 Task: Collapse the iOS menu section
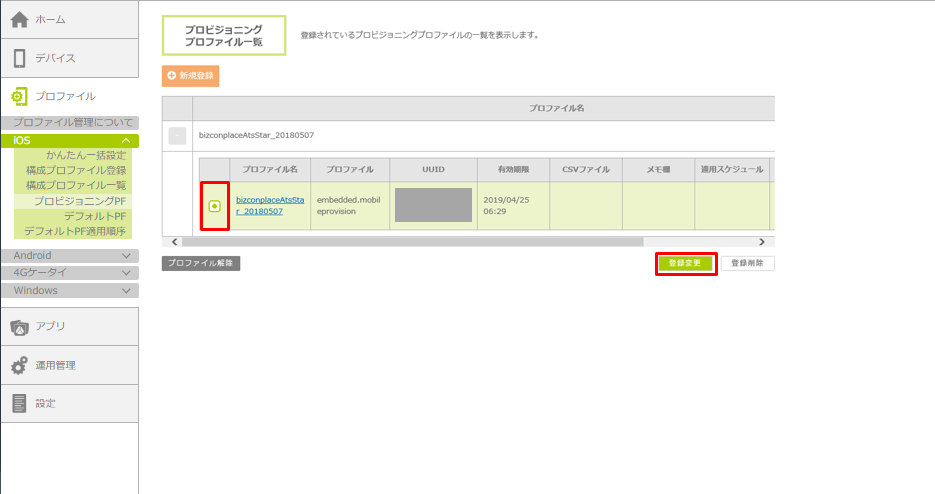click(125, 141)
